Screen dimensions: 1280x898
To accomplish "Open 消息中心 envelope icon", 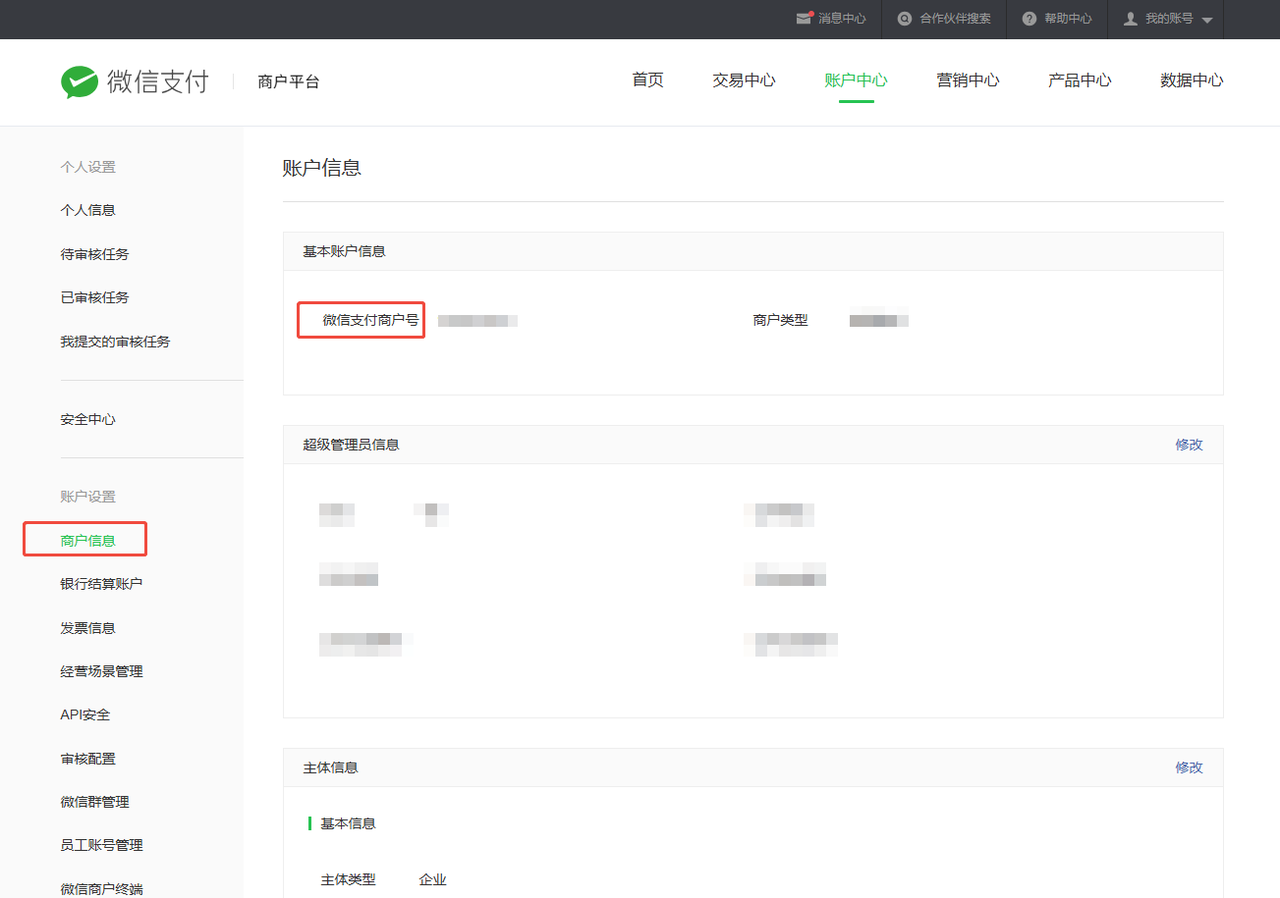I will click(804, 19).
